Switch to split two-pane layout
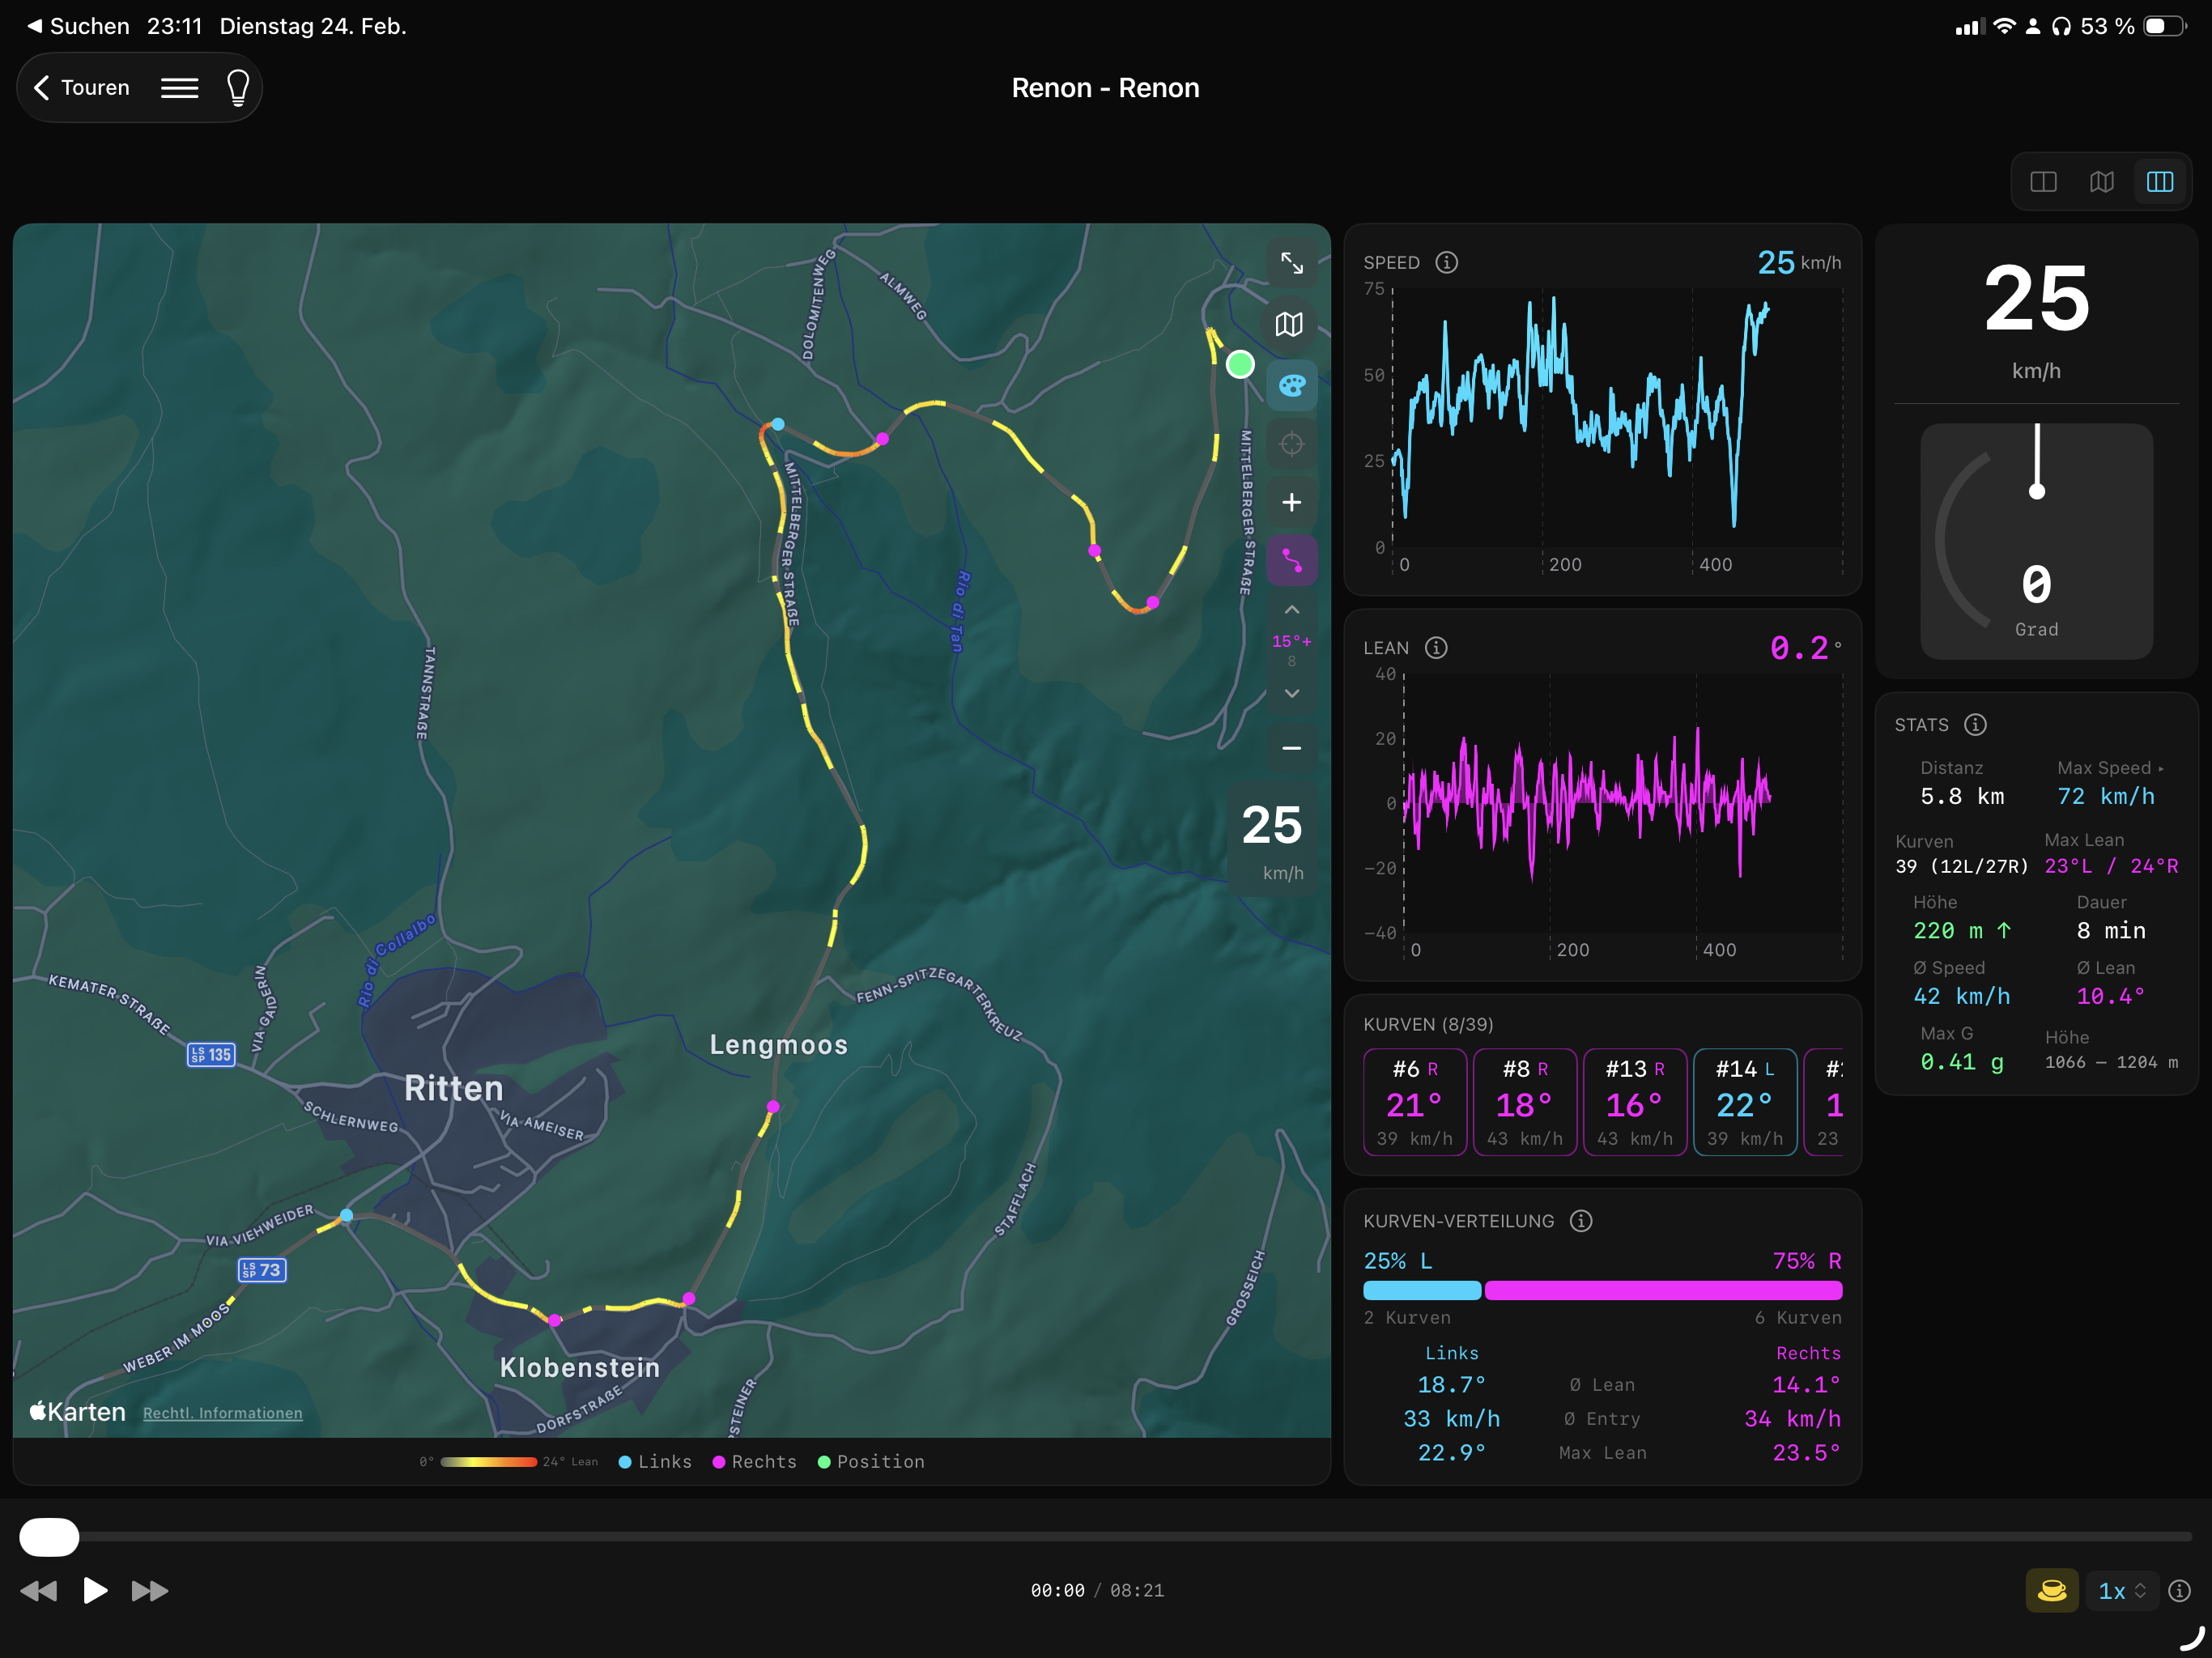Image resolution: width=2212 pixels, height=1658 pixels. (x=2043, y=181)
